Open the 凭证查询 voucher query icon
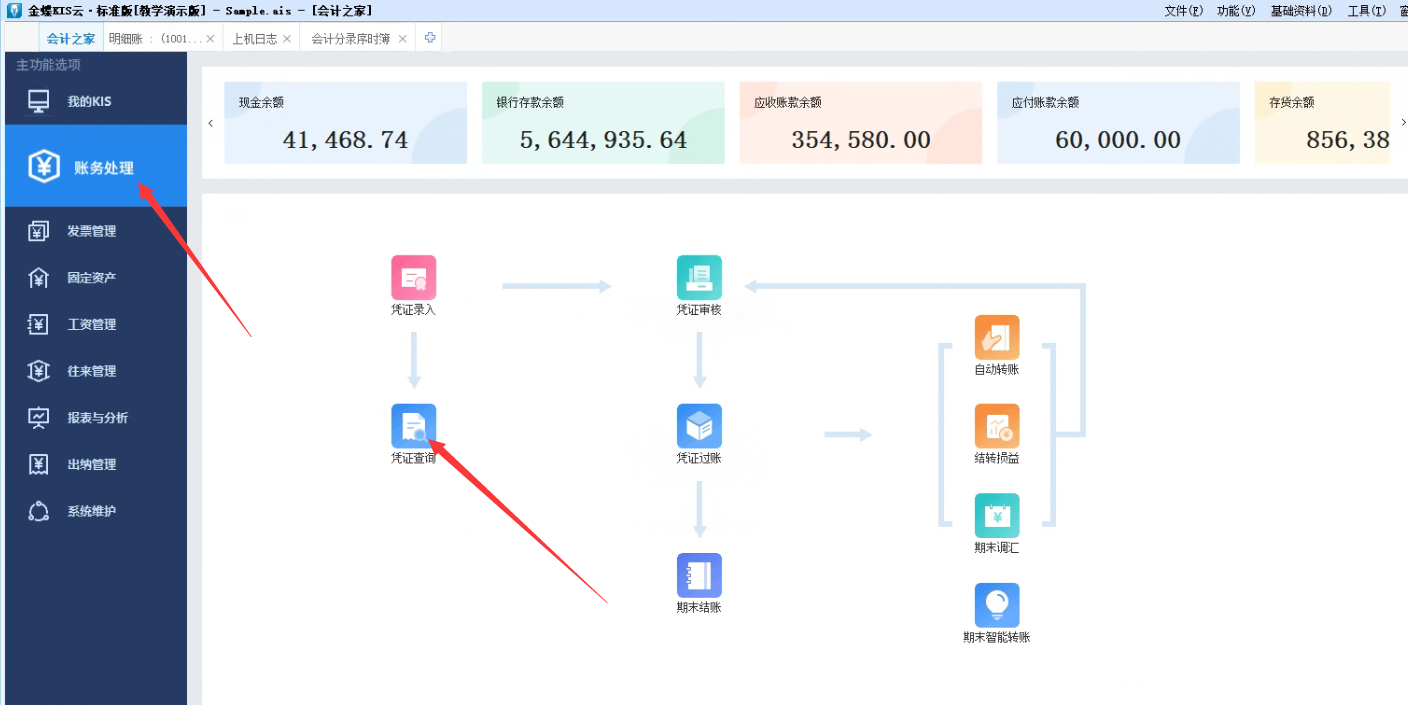 [x=413, y=427]
